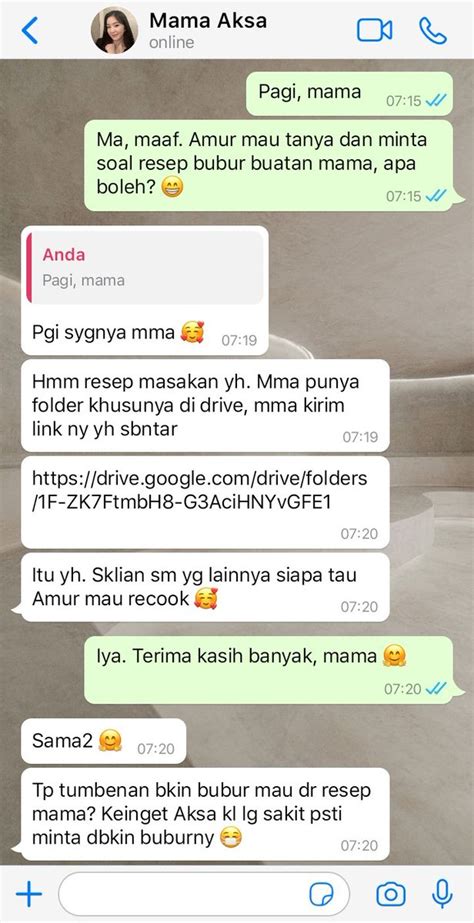Tap the 'online' status under contact name
Image resolution: width=474 pixels, height=923 pixels.
pos(171,43)
